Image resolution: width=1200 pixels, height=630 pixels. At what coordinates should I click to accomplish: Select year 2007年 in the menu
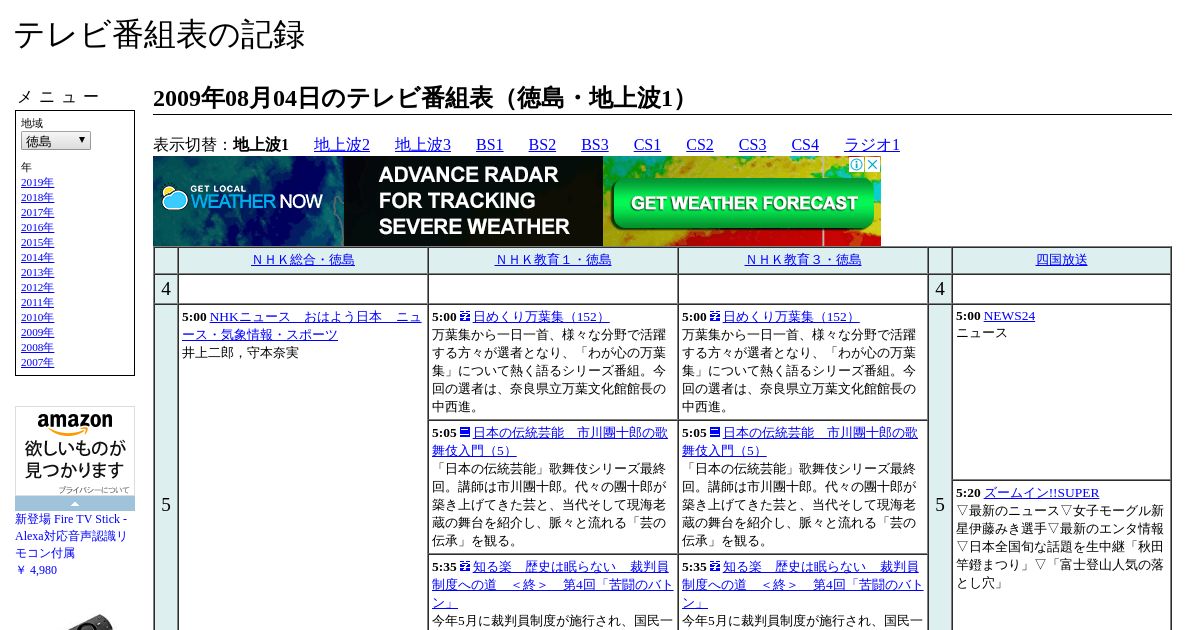click(x=37, y=363)
